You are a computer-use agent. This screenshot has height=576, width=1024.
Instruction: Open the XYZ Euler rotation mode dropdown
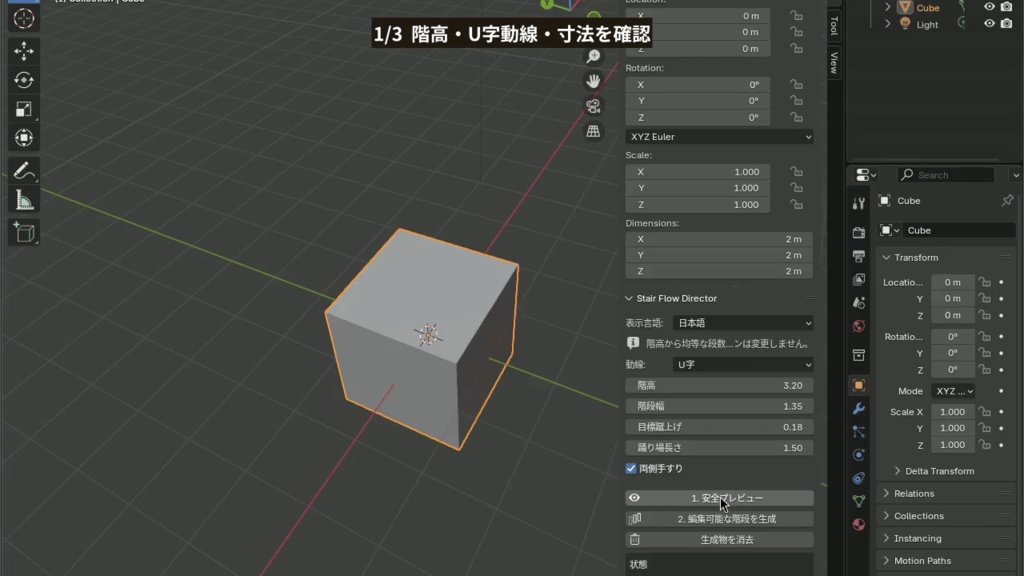click(x=719, y=136)
